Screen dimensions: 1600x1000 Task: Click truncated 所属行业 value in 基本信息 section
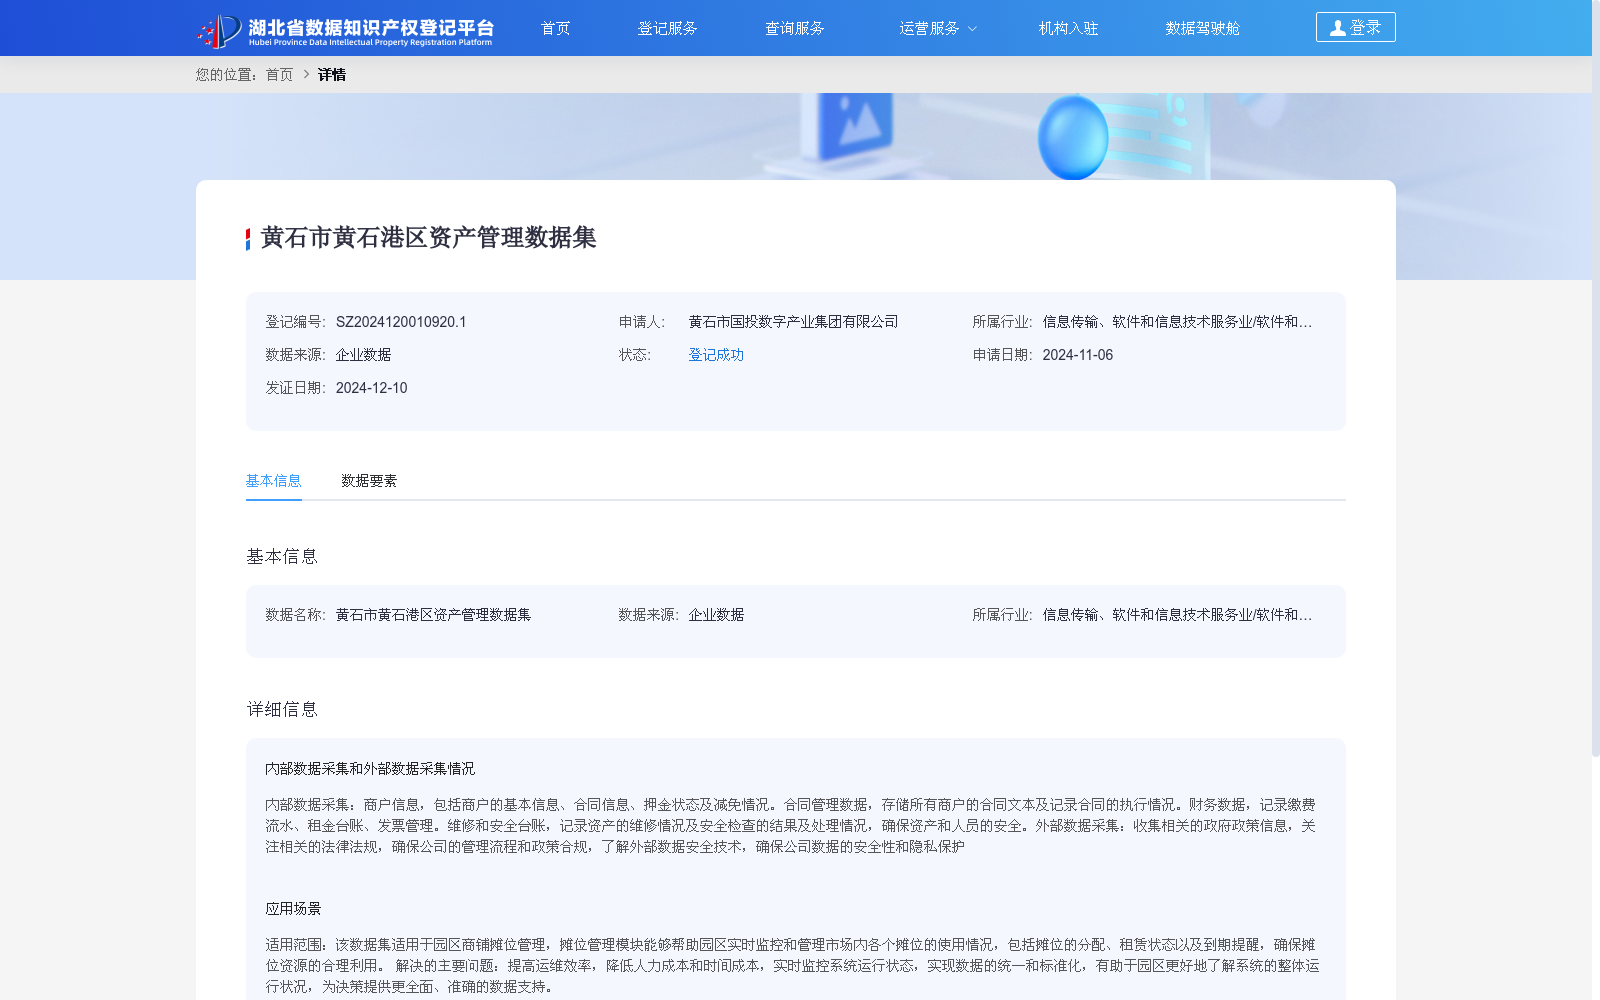coord(1177,615)
